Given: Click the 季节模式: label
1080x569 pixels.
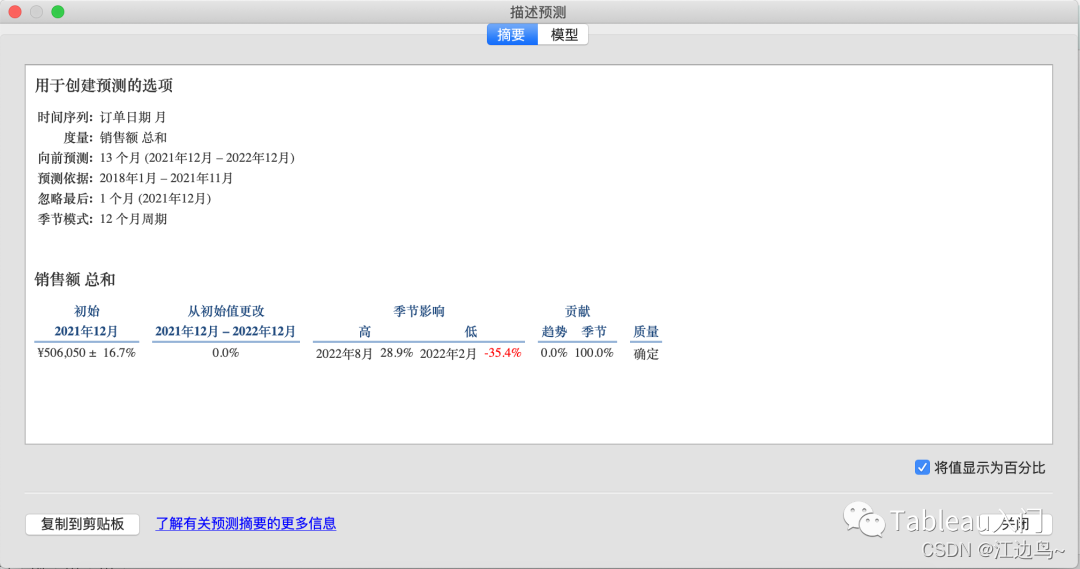Looking at the screenshot, I should coord(65,219).
